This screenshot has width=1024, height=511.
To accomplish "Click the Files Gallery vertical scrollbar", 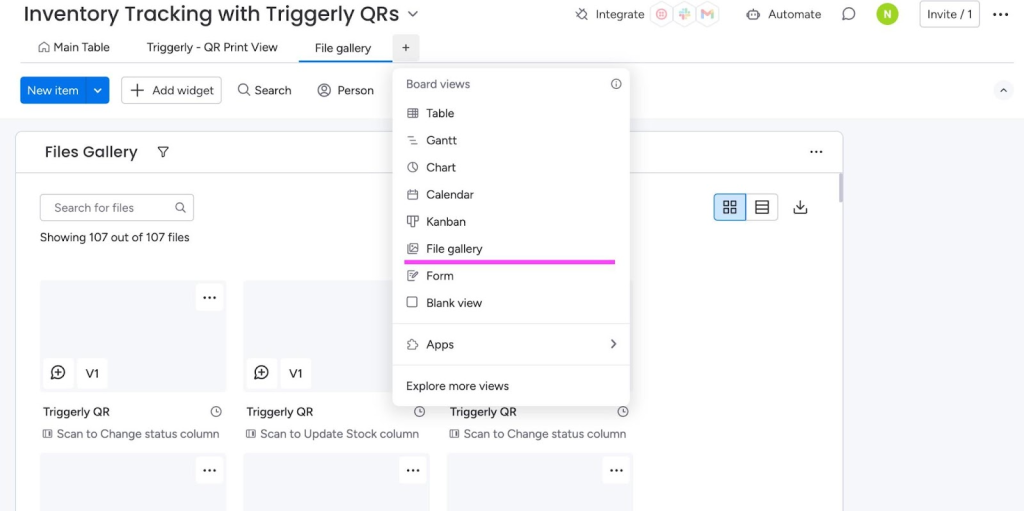I will 840,187.
